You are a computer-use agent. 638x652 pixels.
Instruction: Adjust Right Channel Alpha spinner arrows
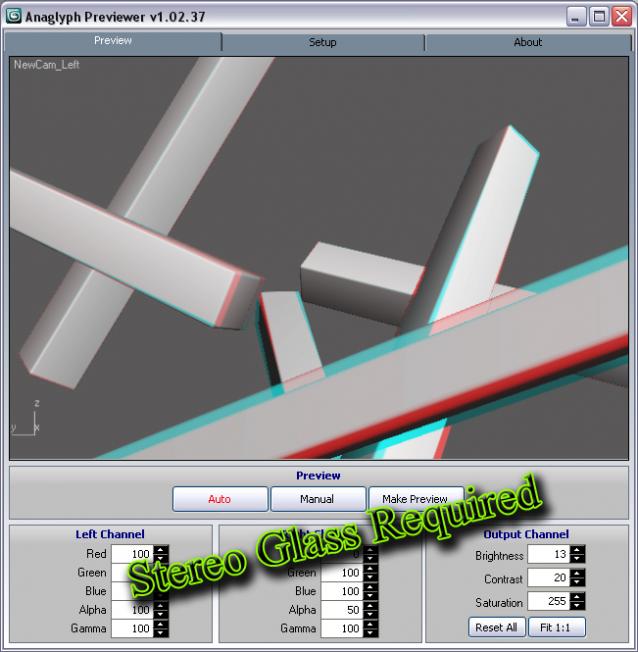tap(371, 609)
